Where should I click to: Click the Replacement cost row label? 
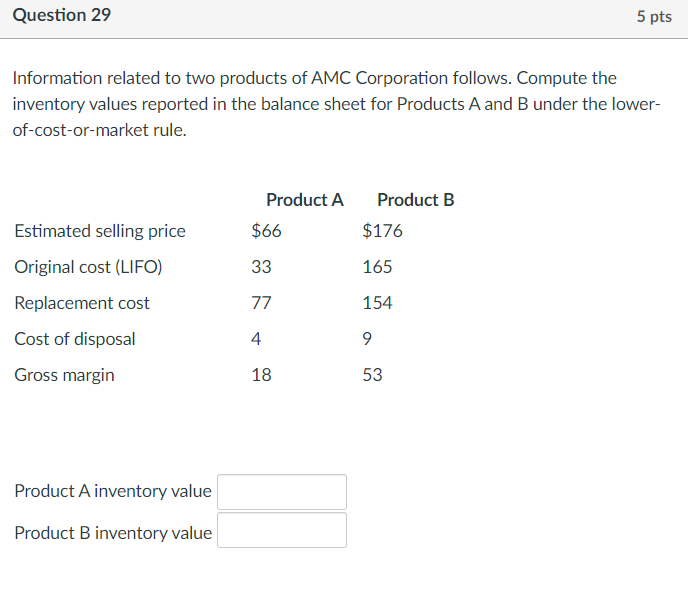click(x=82, y=303)
